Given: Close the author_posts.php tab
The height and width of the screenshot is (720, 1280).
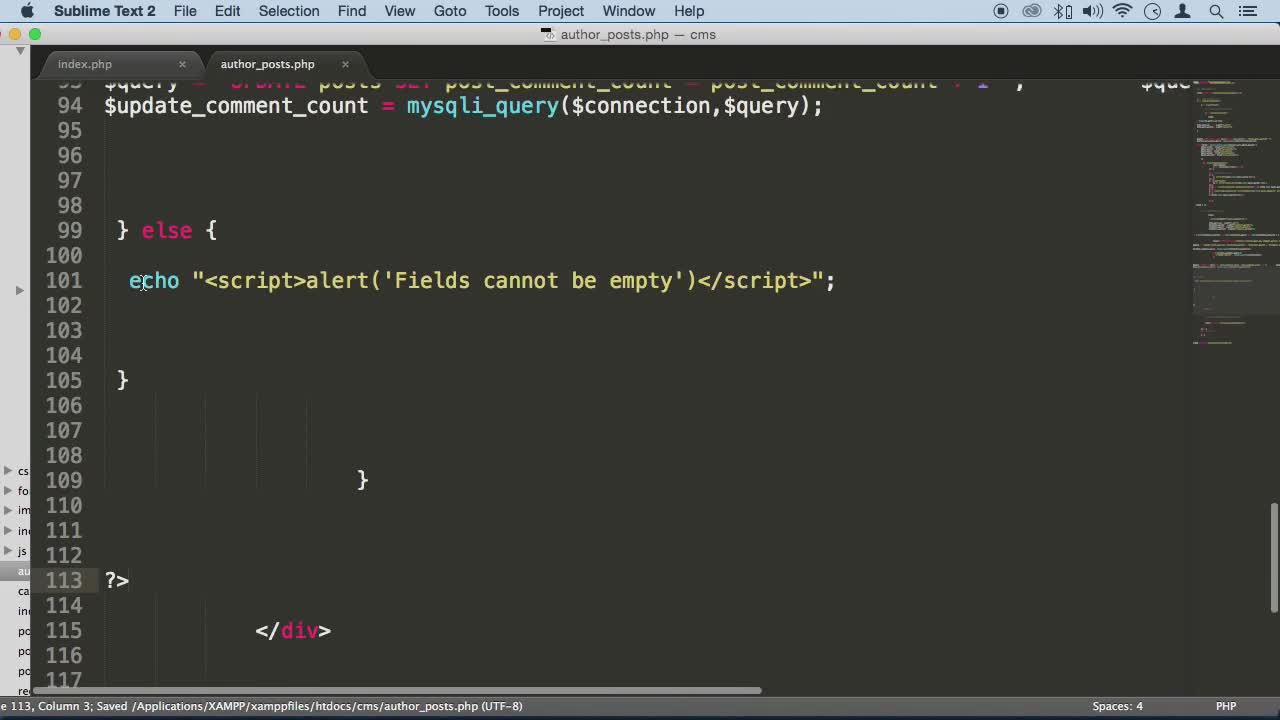Looking at the screenshot, I should [x=345, y=64].
